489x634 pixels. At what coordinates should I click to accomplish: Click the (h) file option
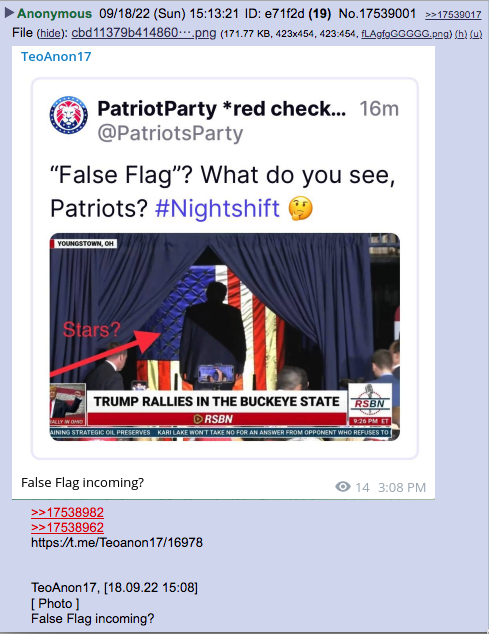point(461,34)
